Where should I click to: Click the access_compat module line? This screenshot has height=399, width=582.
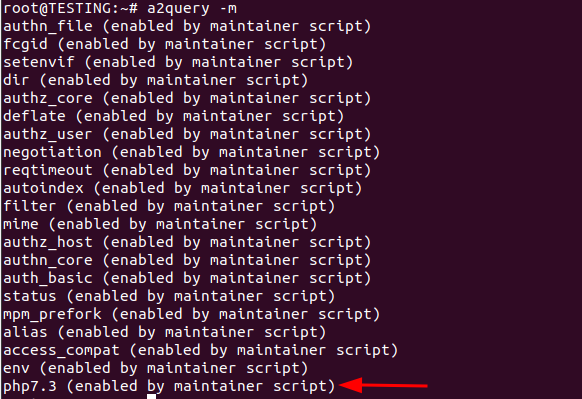tap(200, 350)
